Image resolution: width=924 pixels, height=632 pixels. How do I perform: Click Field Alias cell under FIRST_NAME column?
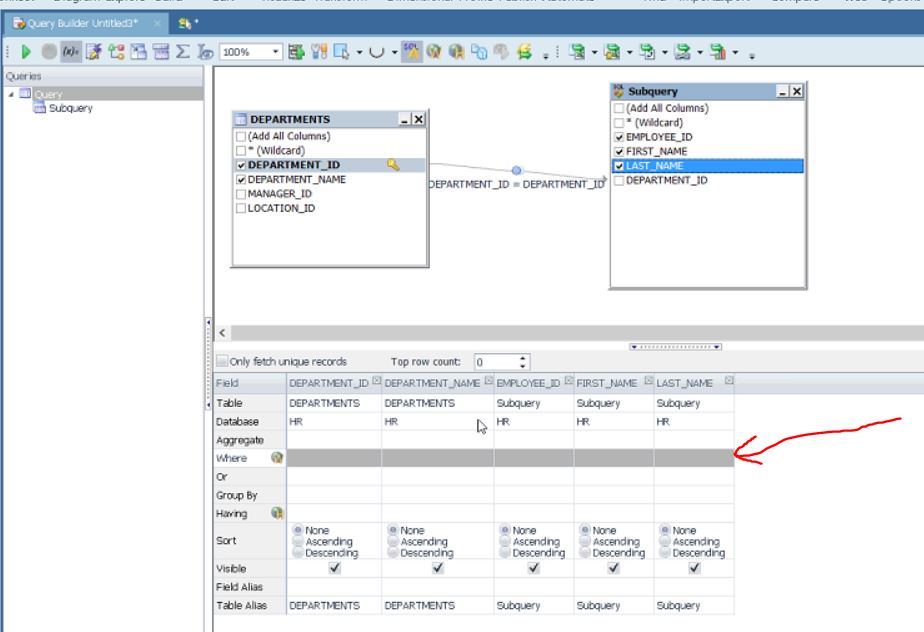(613, 587)
